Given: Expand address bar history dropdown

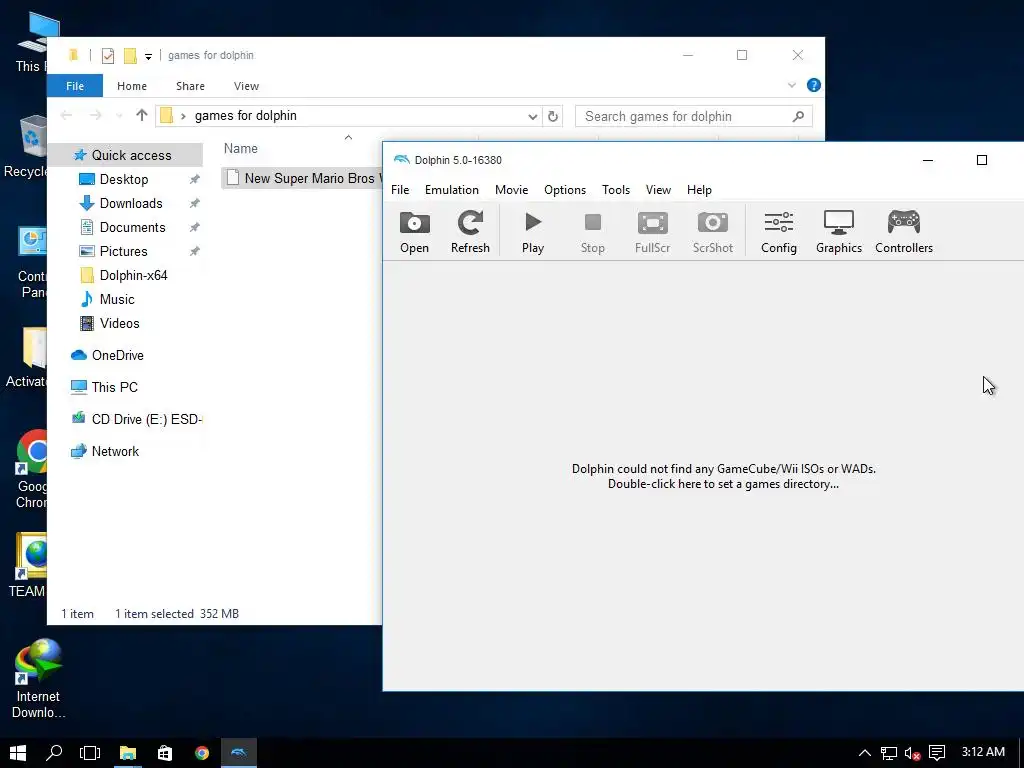Looking at the screenshot, I should point(533,116).
